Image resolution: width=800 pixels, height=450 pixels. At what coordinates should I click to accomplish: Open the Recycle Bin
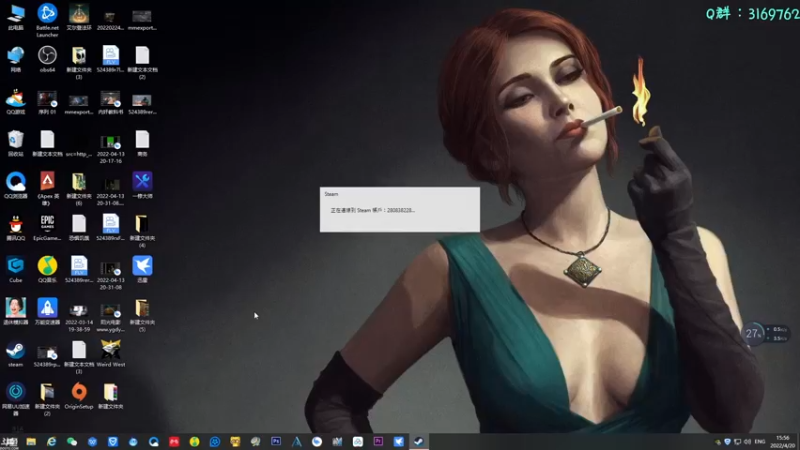click(16, 143)
